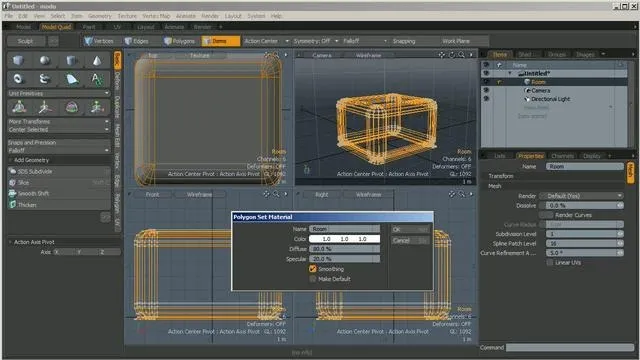Collapse the Untitled scene tree
Image resolution: width=640 pixels, height=360 pixels.
(x=510, y=73)
